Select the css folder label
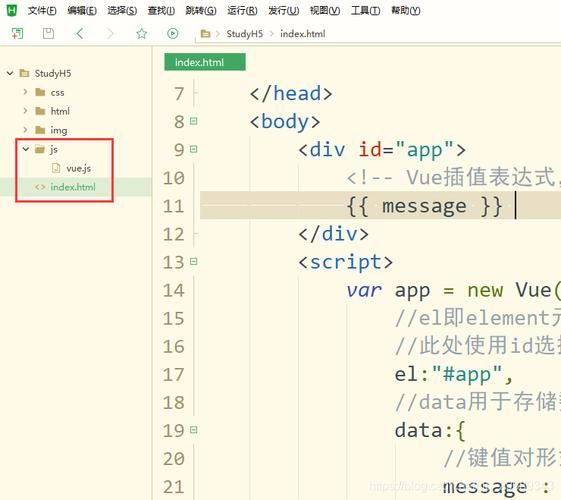 pos(58,93)
